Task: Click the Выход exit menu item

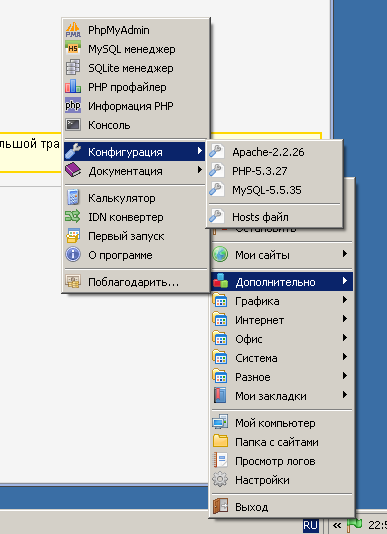Action: (x=282, y=507)
